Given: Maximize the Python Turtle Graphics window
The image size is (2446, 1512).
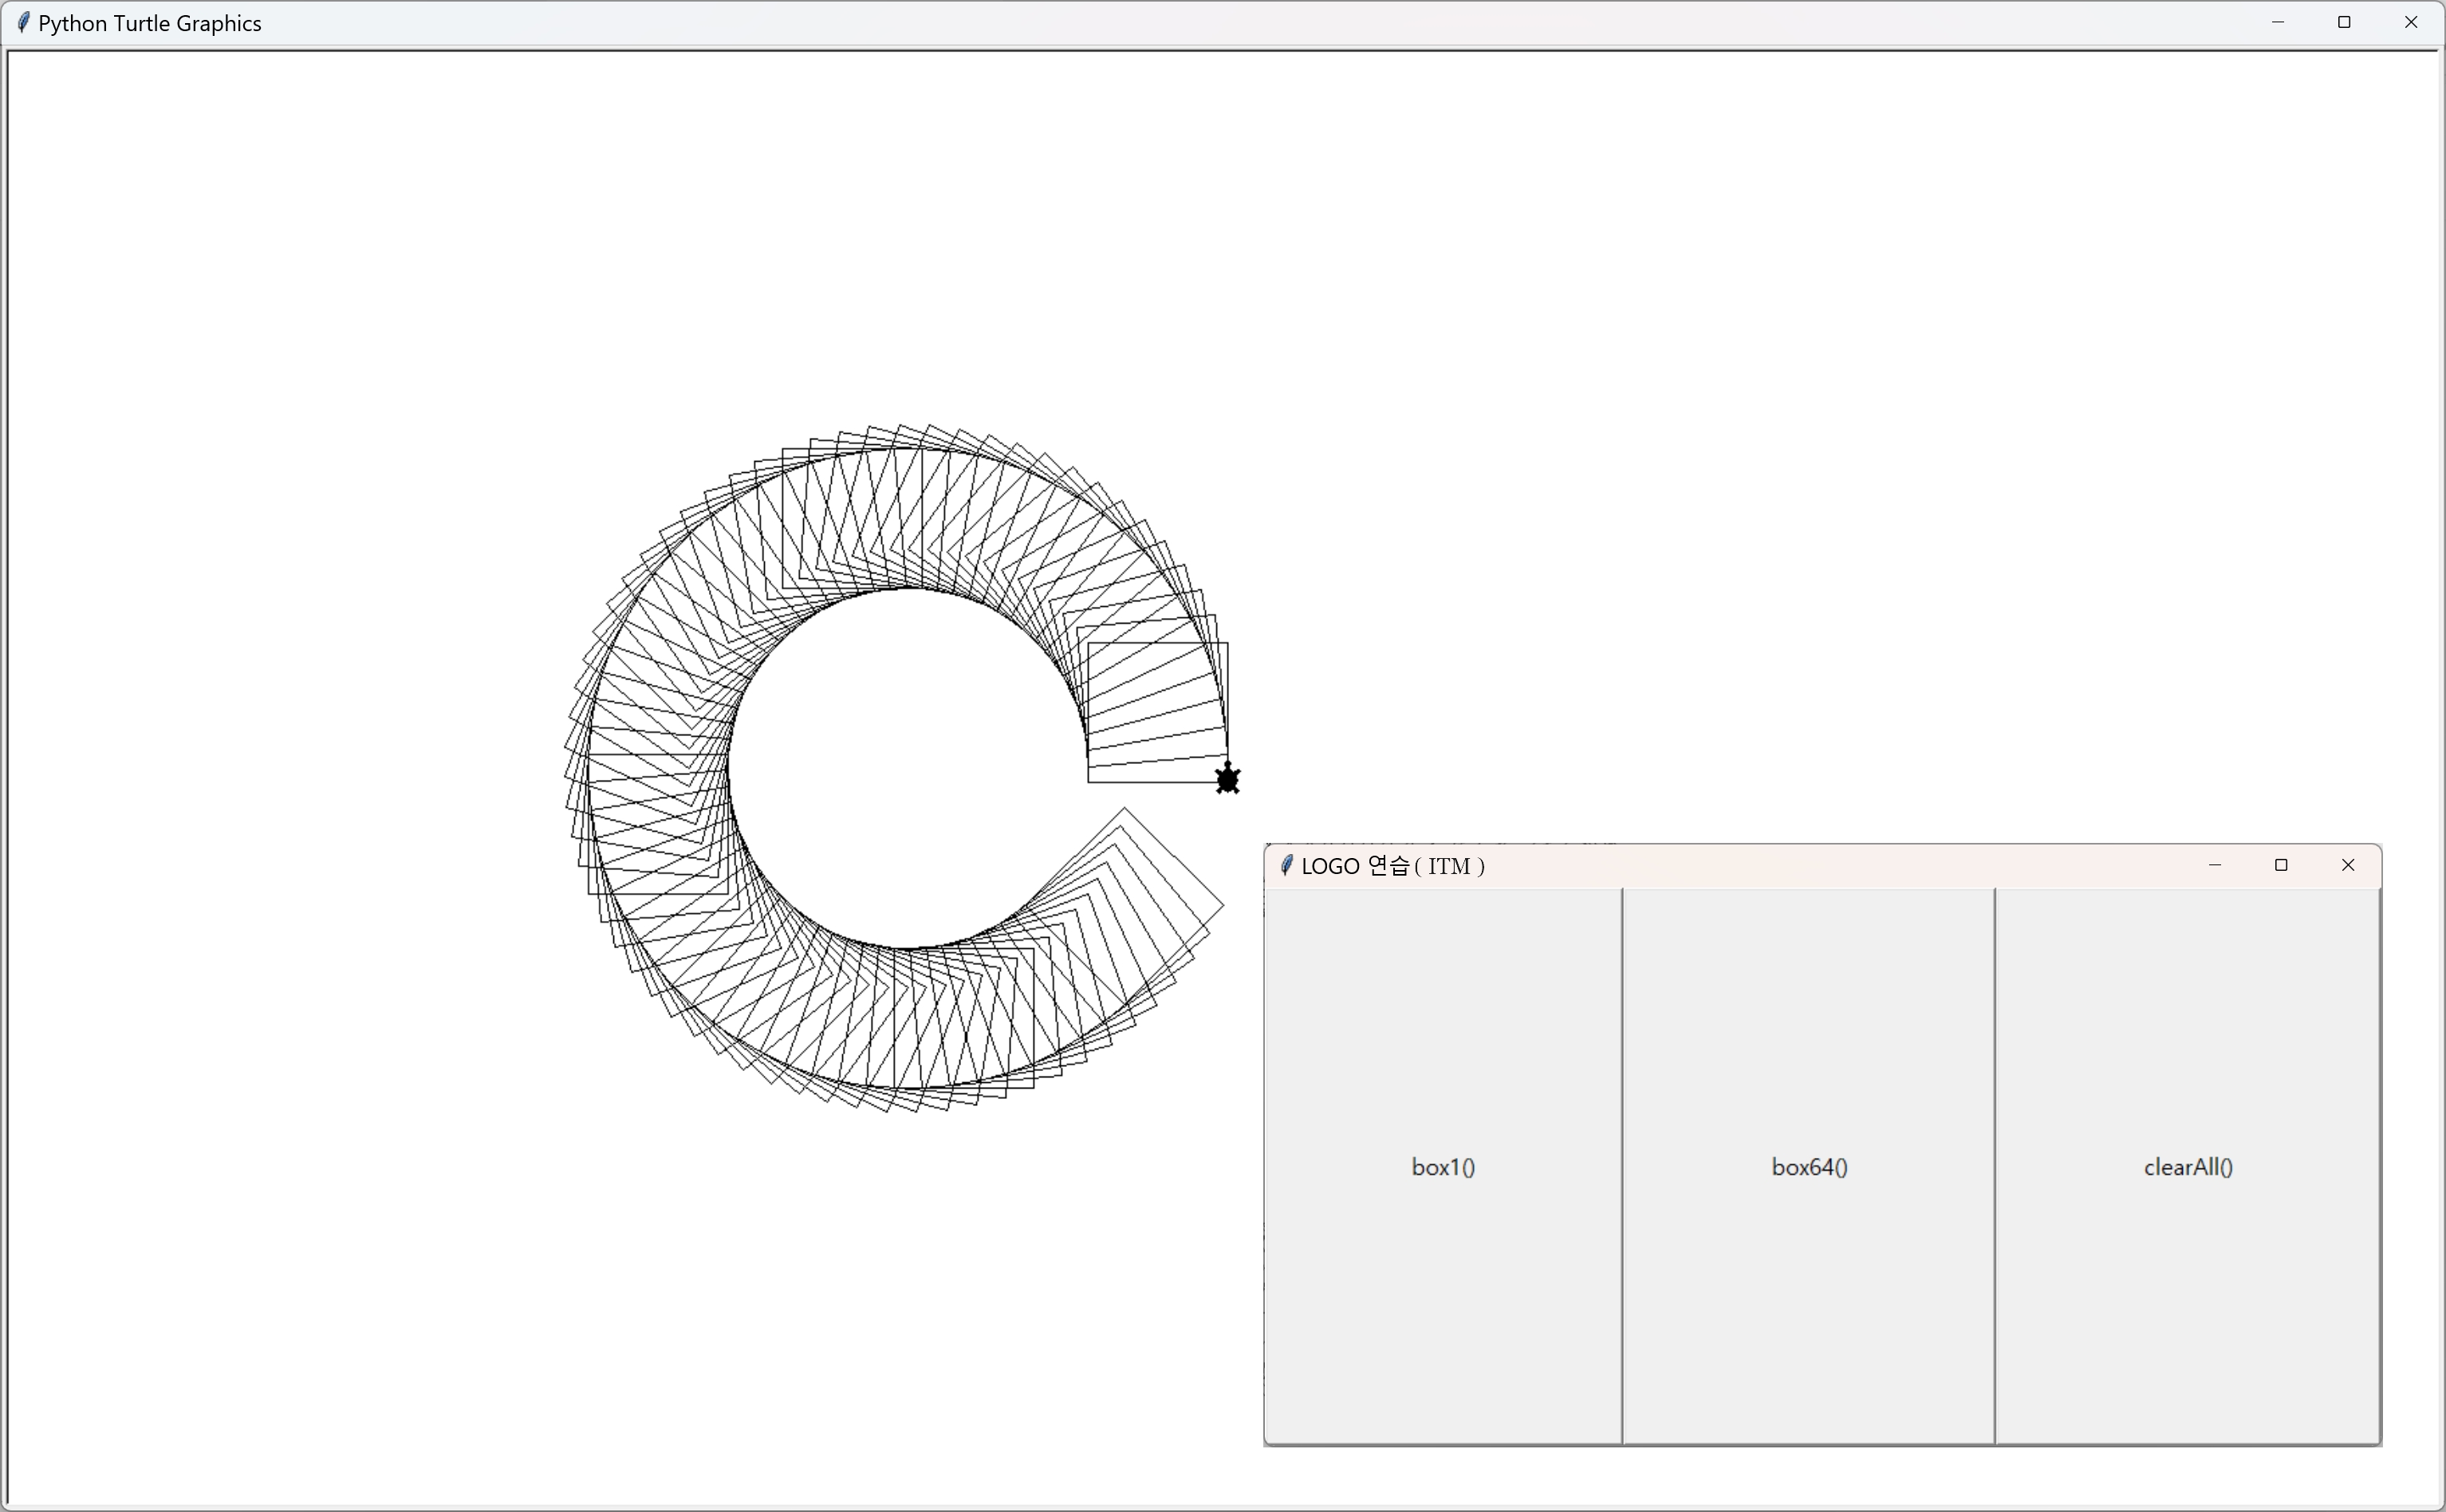Looking at the screenshot, I should [x=2344, y=22].
